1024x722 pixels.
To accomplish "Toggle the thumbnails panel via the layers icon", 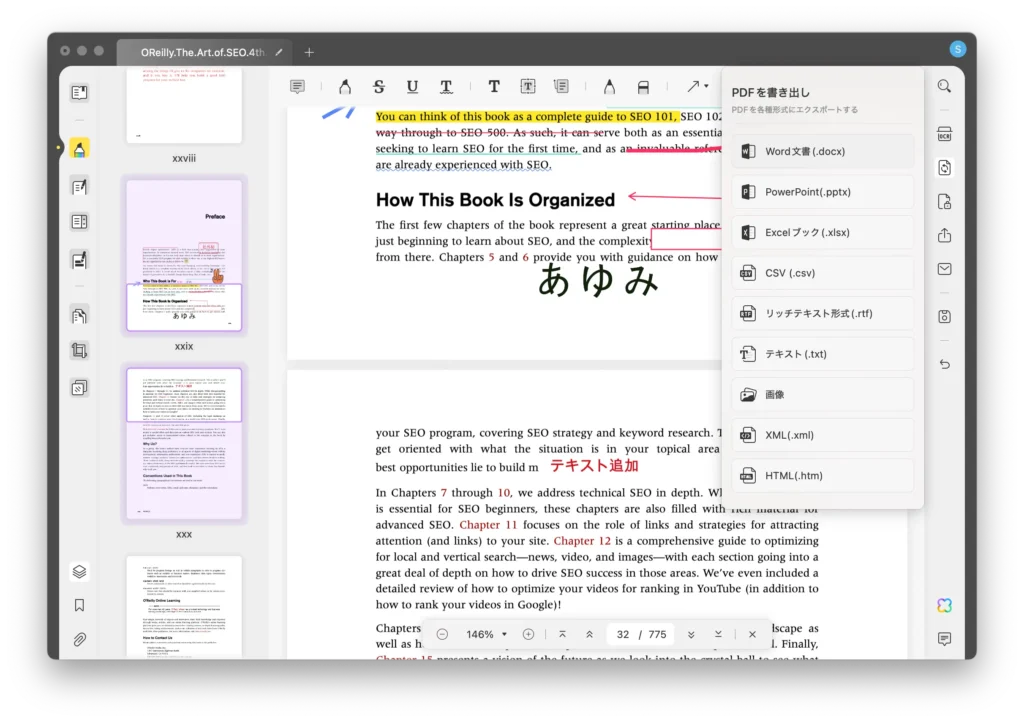I will click(x=79, y=571).
